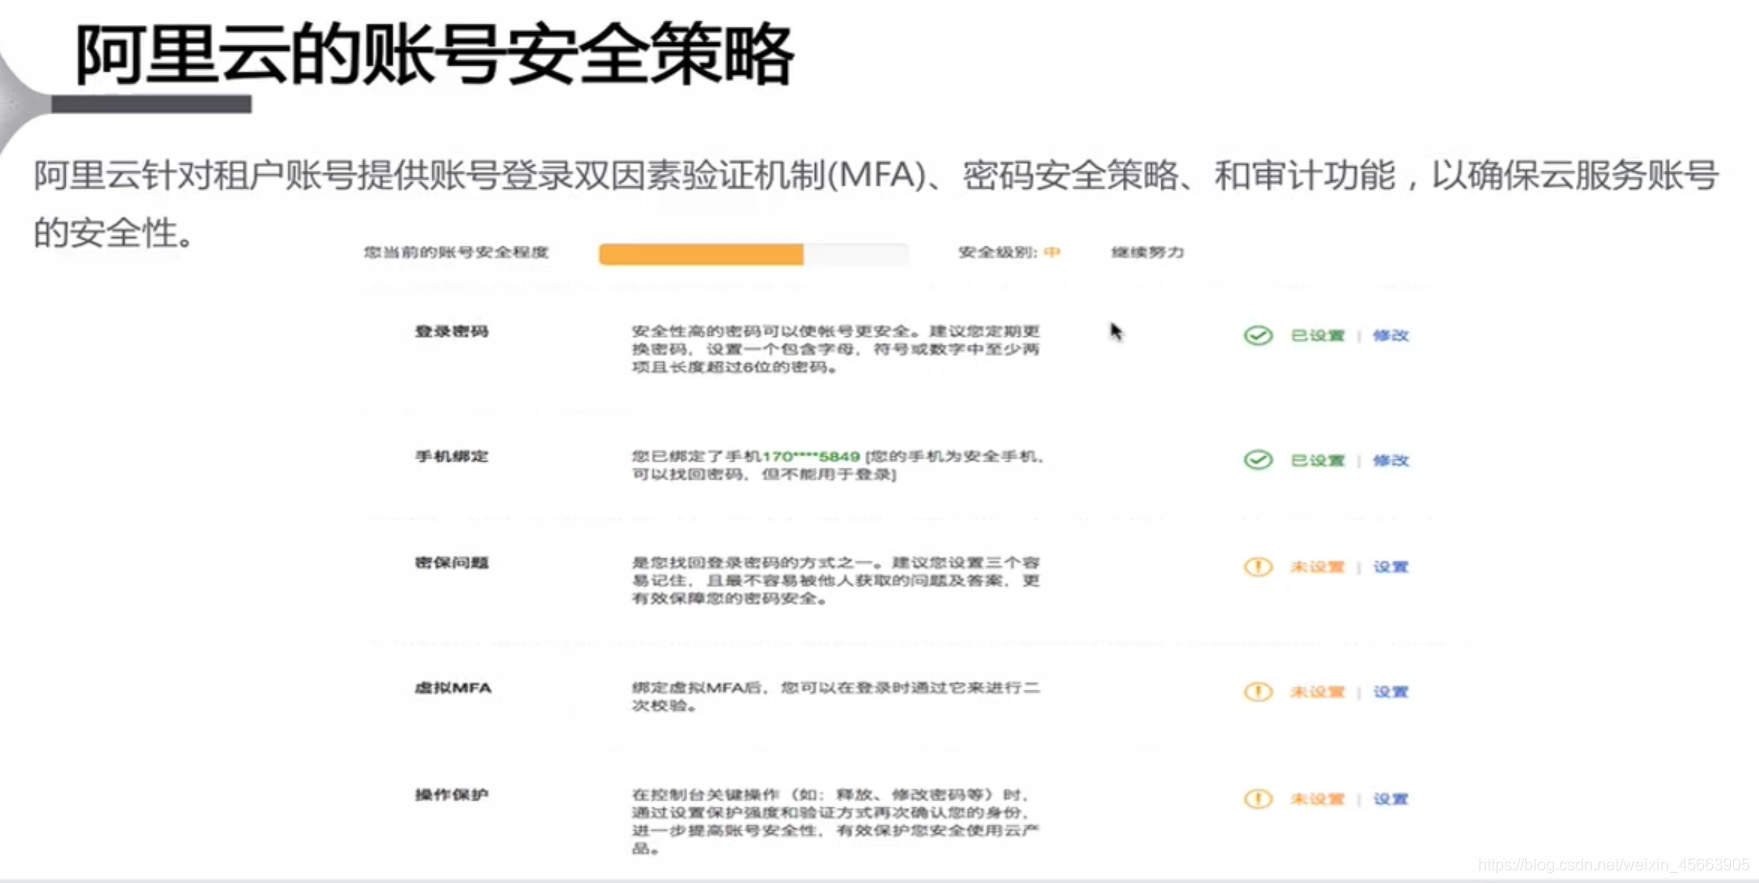1759x883 pixels.
Task: Click the 密保问题 description paragraph
Action: pyautogui.click(x=836, y=581)
